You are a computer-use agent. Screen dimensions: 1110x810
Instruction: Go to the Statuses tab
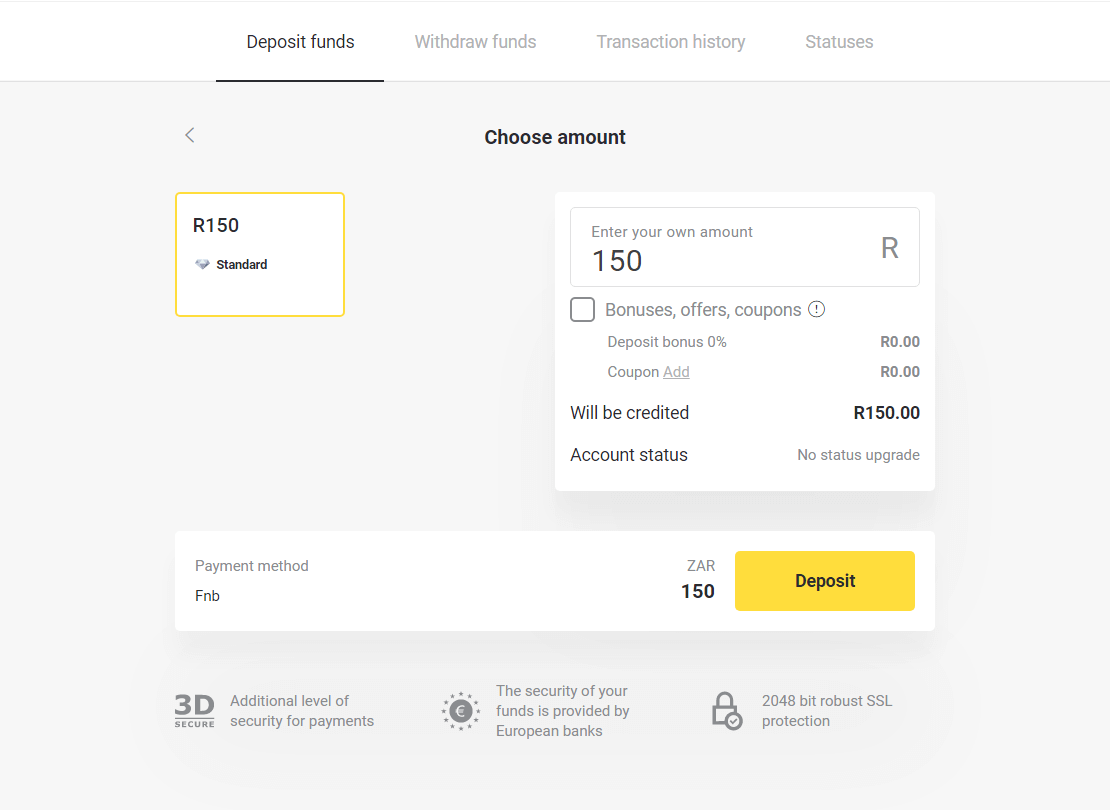839,42
